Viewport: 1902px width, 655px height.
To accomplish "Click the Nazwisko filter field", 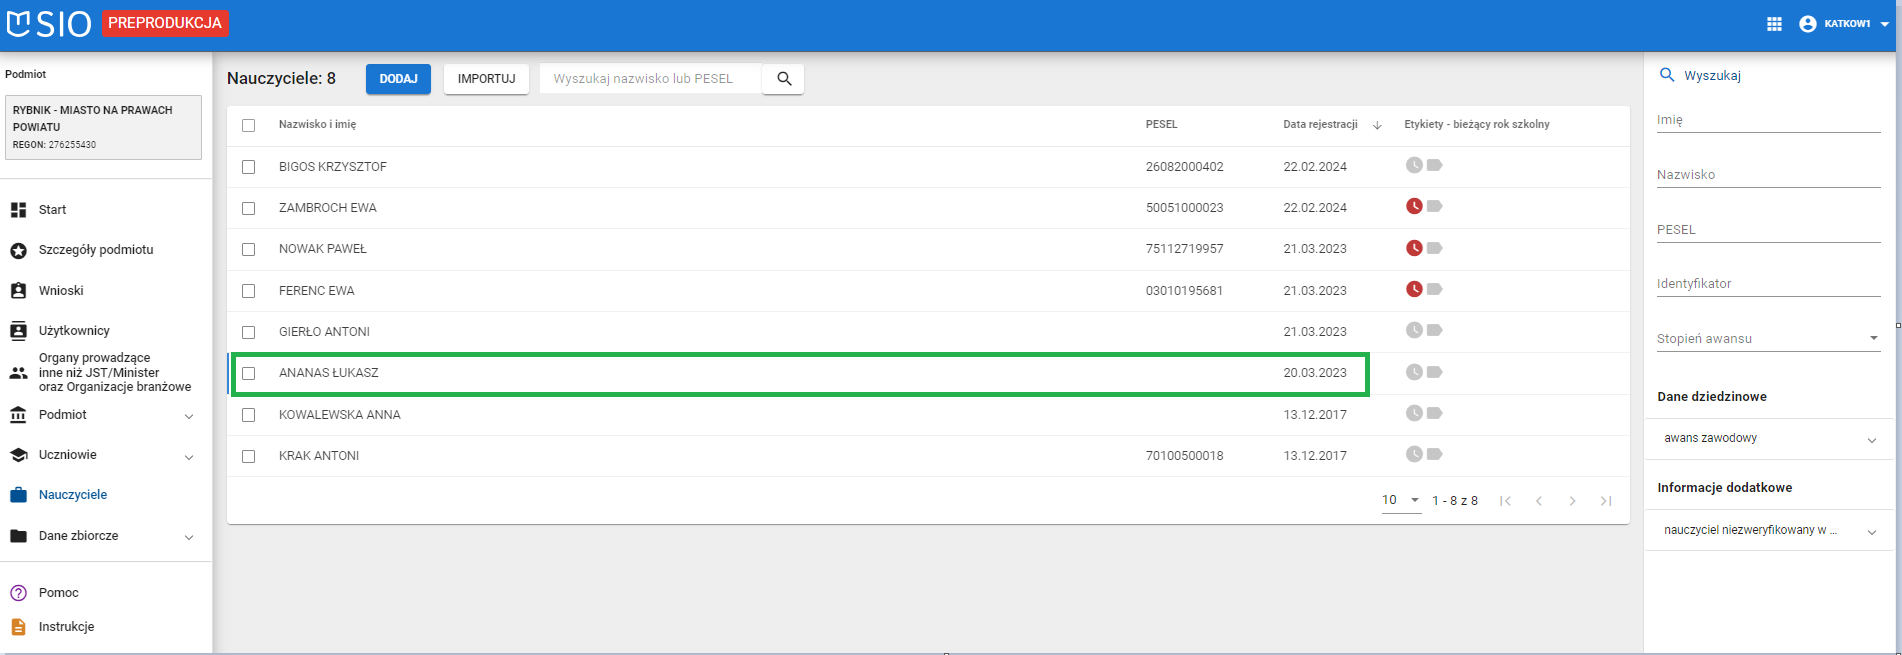I will pos(1767,175).
